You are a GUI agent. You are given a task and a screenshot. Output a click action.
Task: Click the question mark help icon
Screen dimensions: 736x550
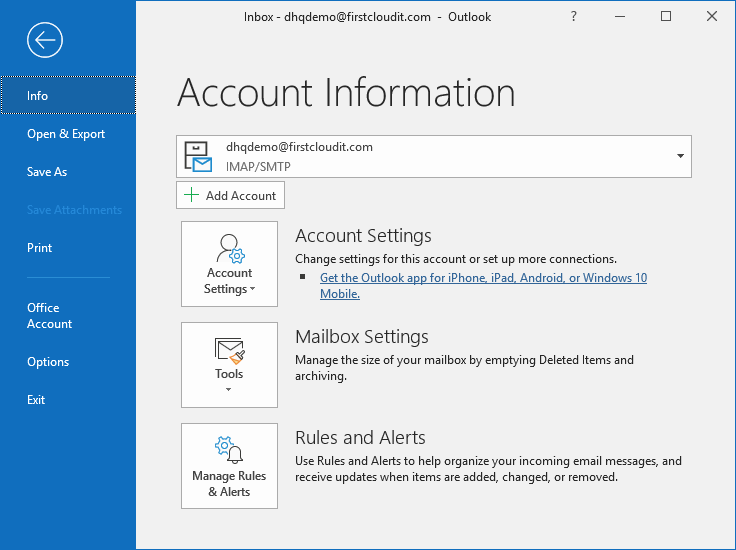[574, 16]
